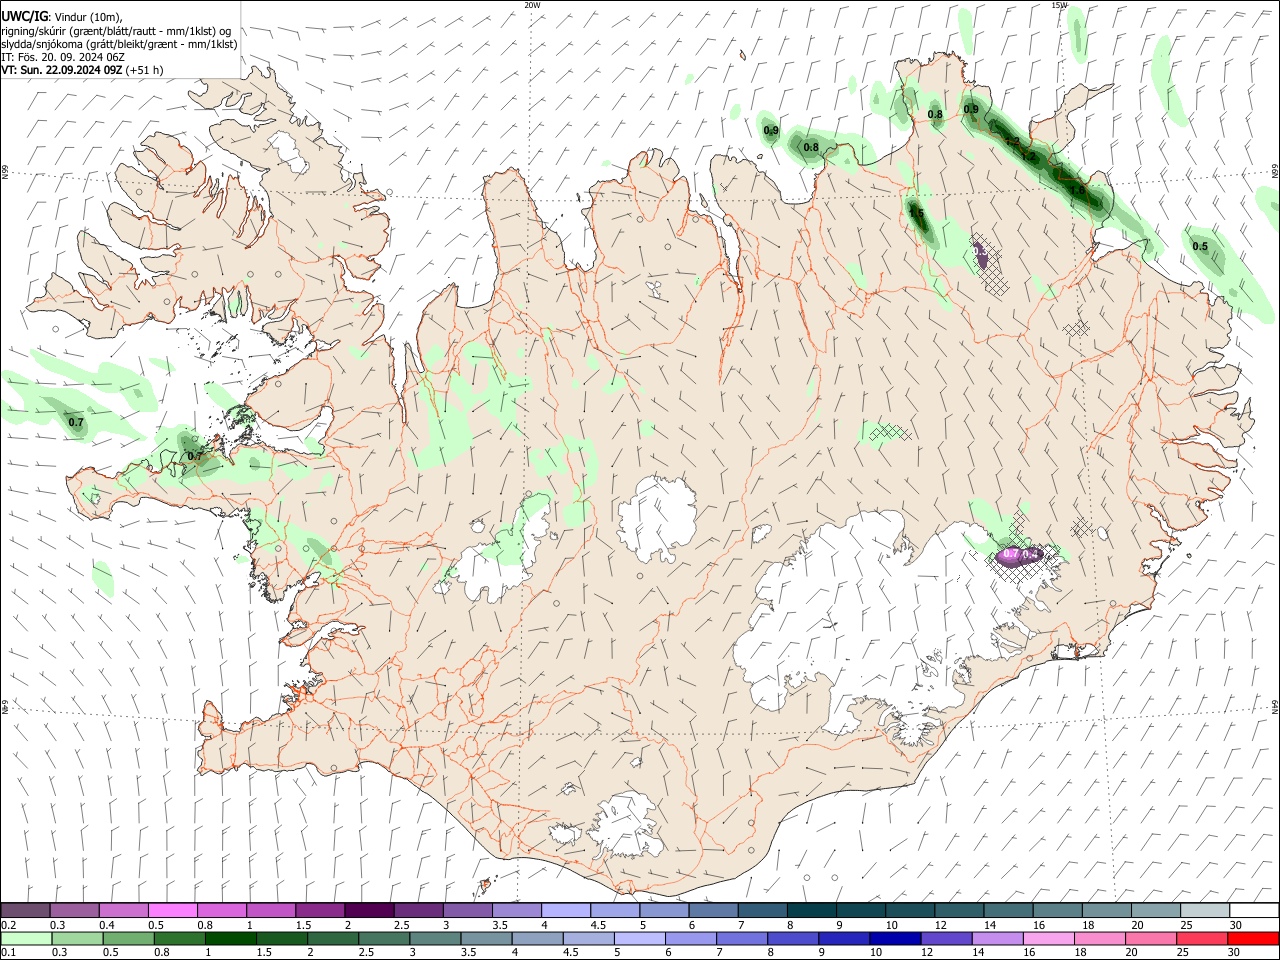Select the bright pink 0.5–0.8 swatch, upper scale

click(x=172, y=911)
